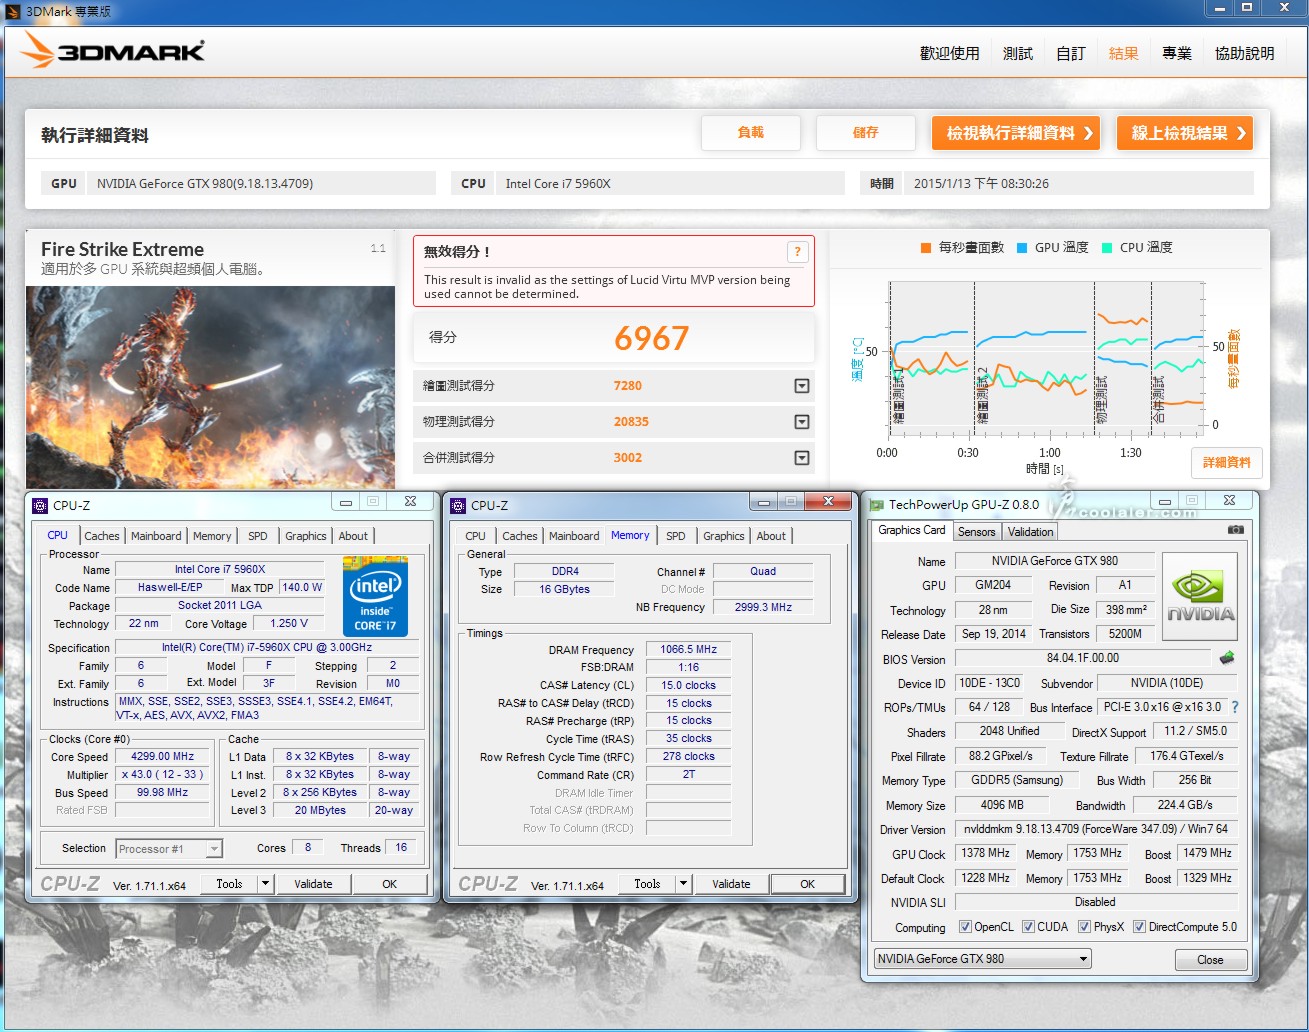Click the green CPU temperature legend square
The height and width of the screenshot is (1032, 1309).
coord(1107,248)
